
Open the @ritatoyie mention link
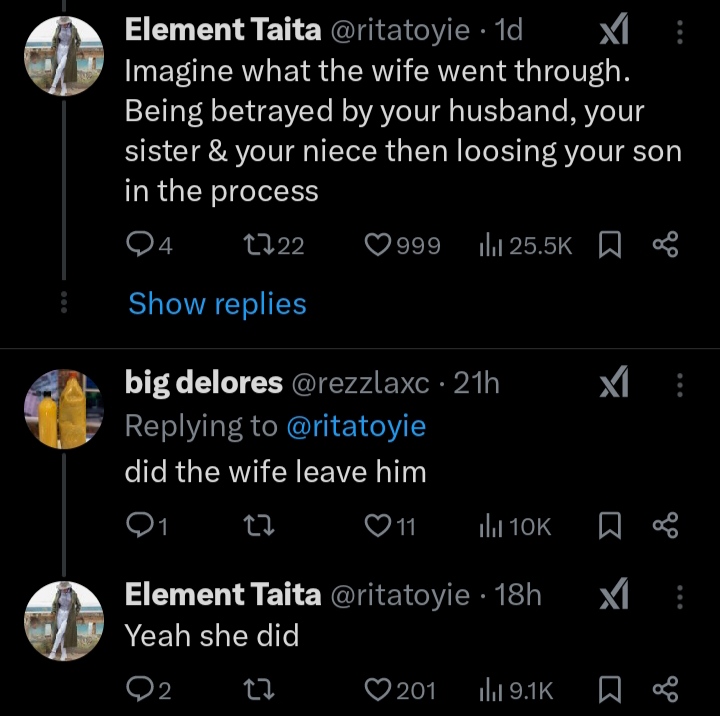pos(356,426)
